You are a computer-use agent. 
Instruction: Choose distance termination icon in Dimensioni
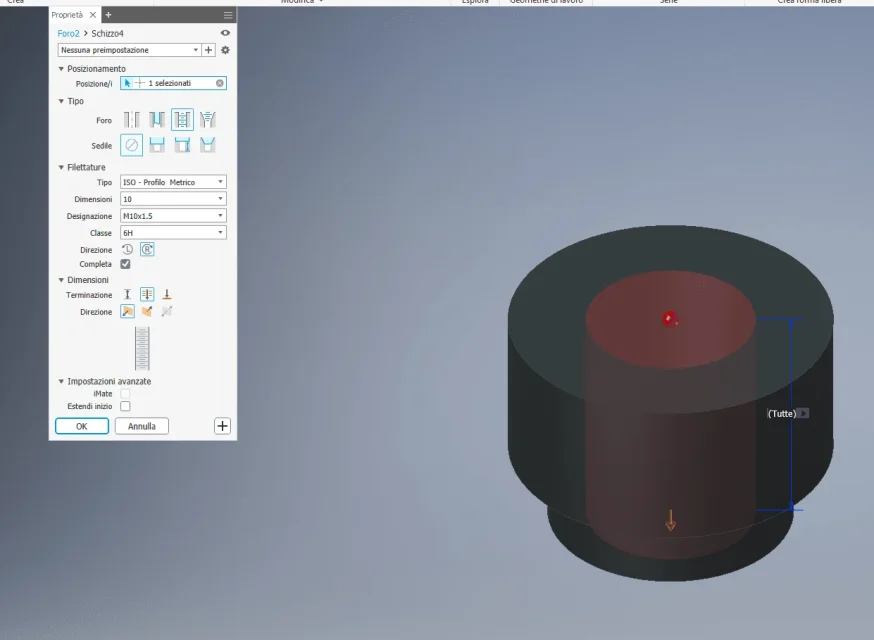[128, 294]
